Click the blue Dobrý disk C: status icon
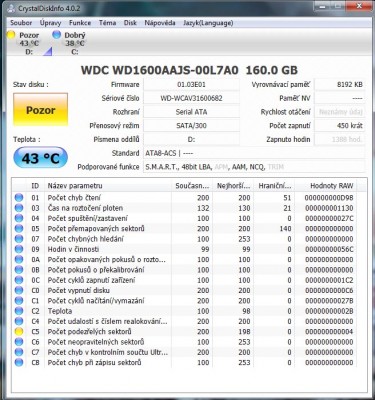Screen dimensions: 375x400 (57, 34)
